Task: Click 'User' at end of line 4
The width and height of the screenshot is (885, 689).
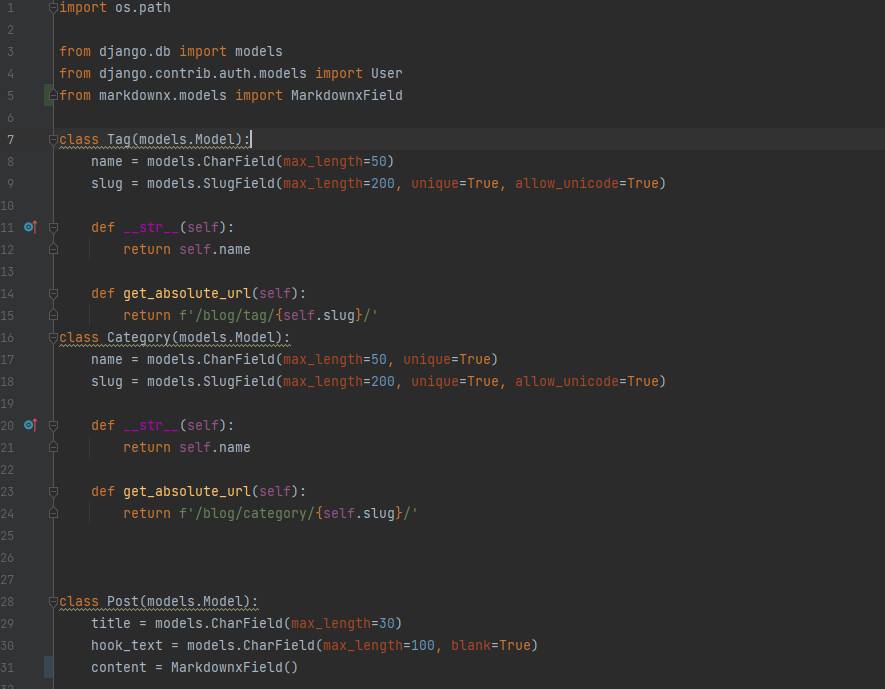Action: click(x=387, y=73)
